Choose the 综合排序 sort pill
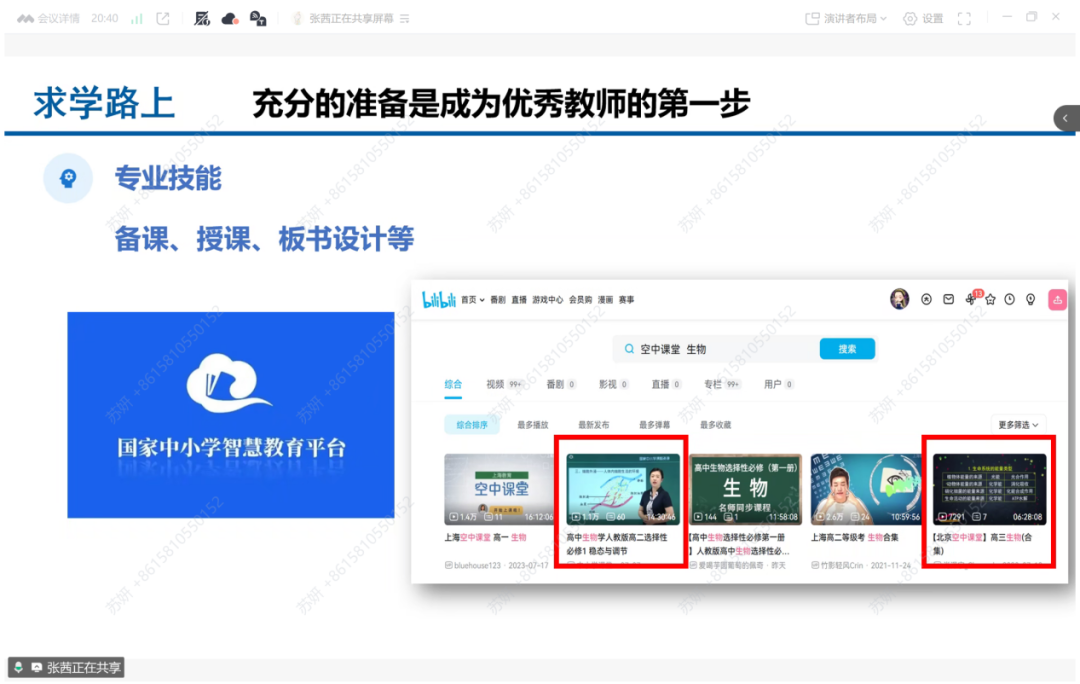 472,424
